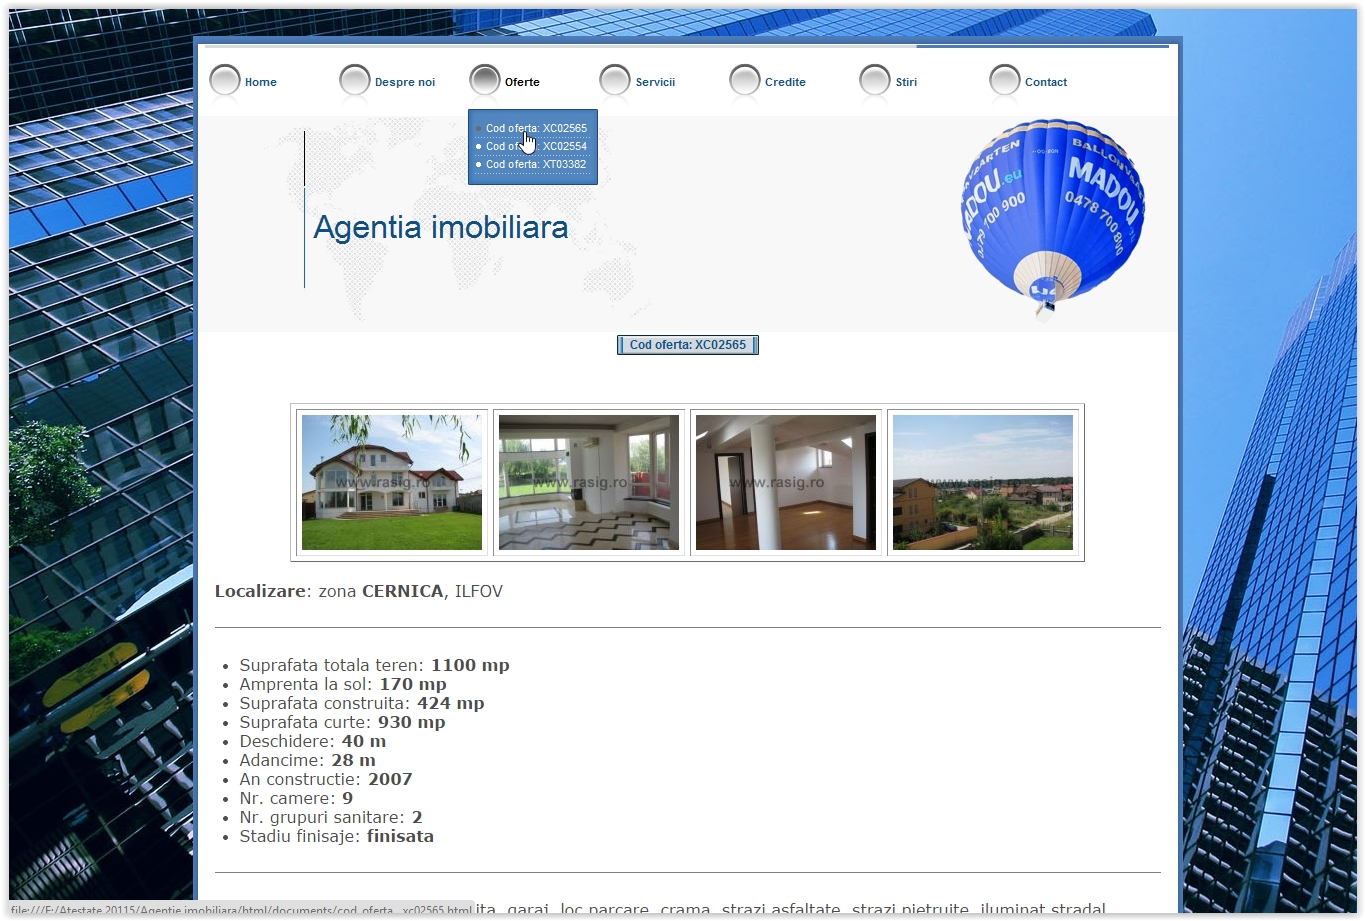This screenshot has width=1365, height=921.
Task: Click the round icon beside Servicii
Action: pyautogui.click(x=615, y=81)
